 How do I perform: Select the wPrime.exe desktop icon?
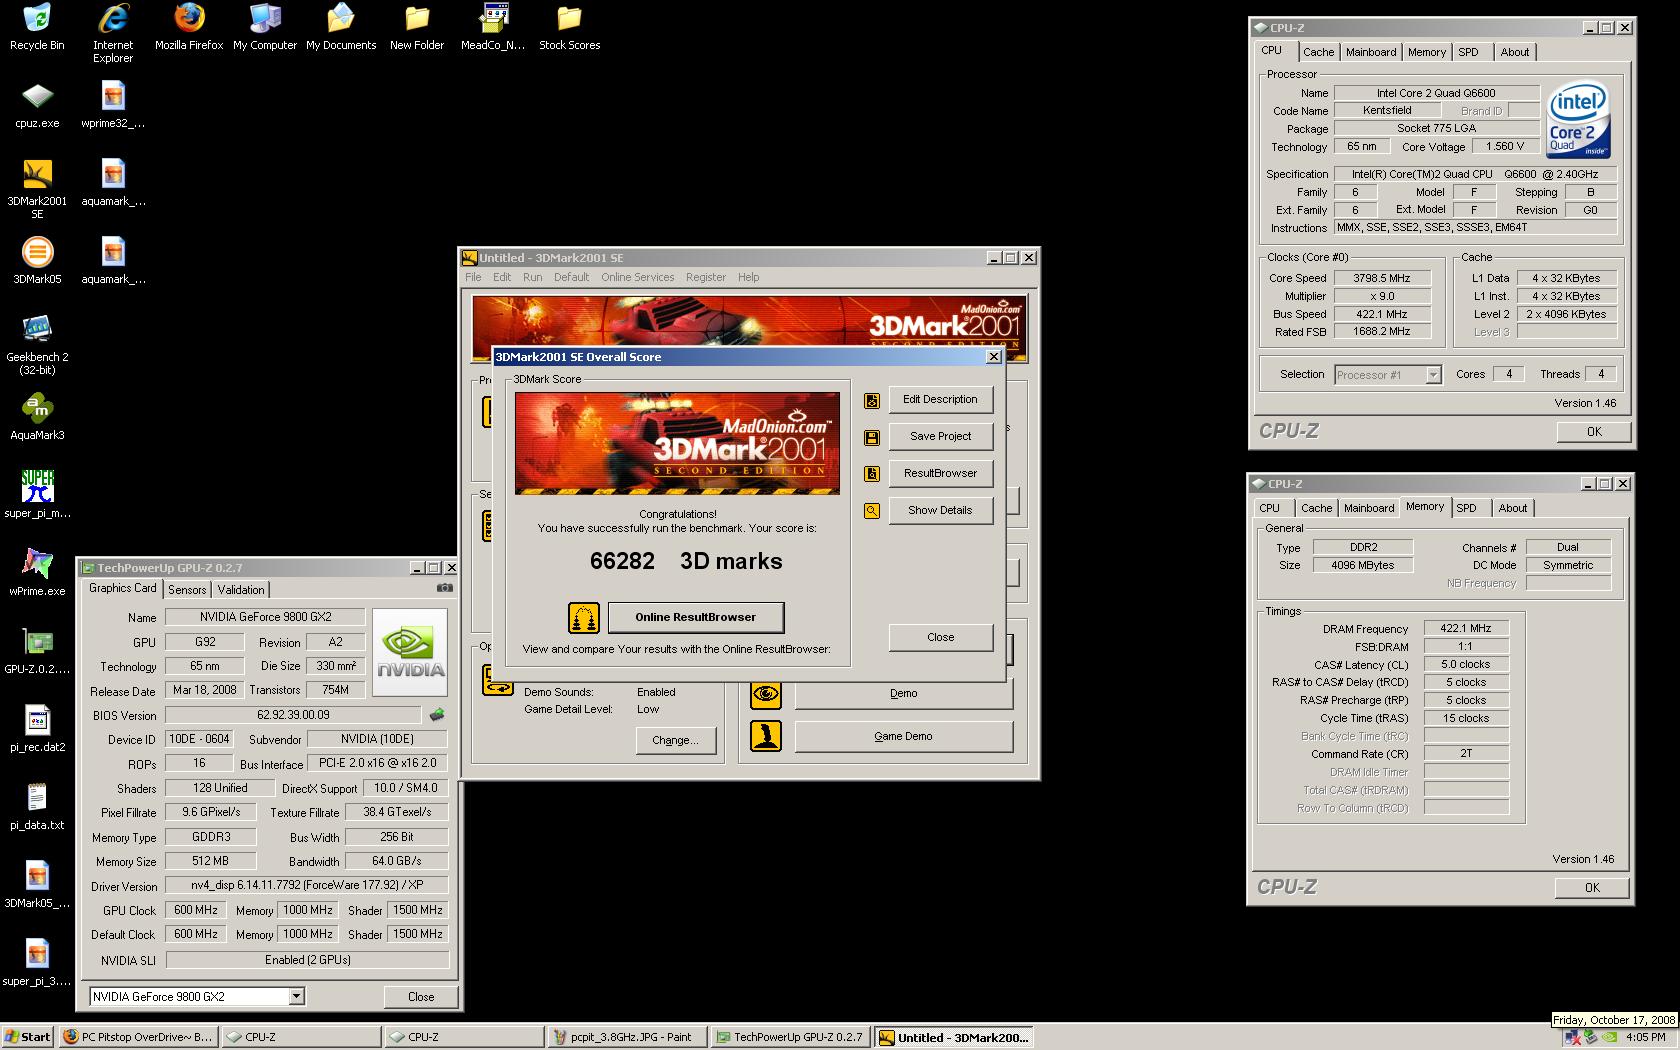tap(37, 573)
